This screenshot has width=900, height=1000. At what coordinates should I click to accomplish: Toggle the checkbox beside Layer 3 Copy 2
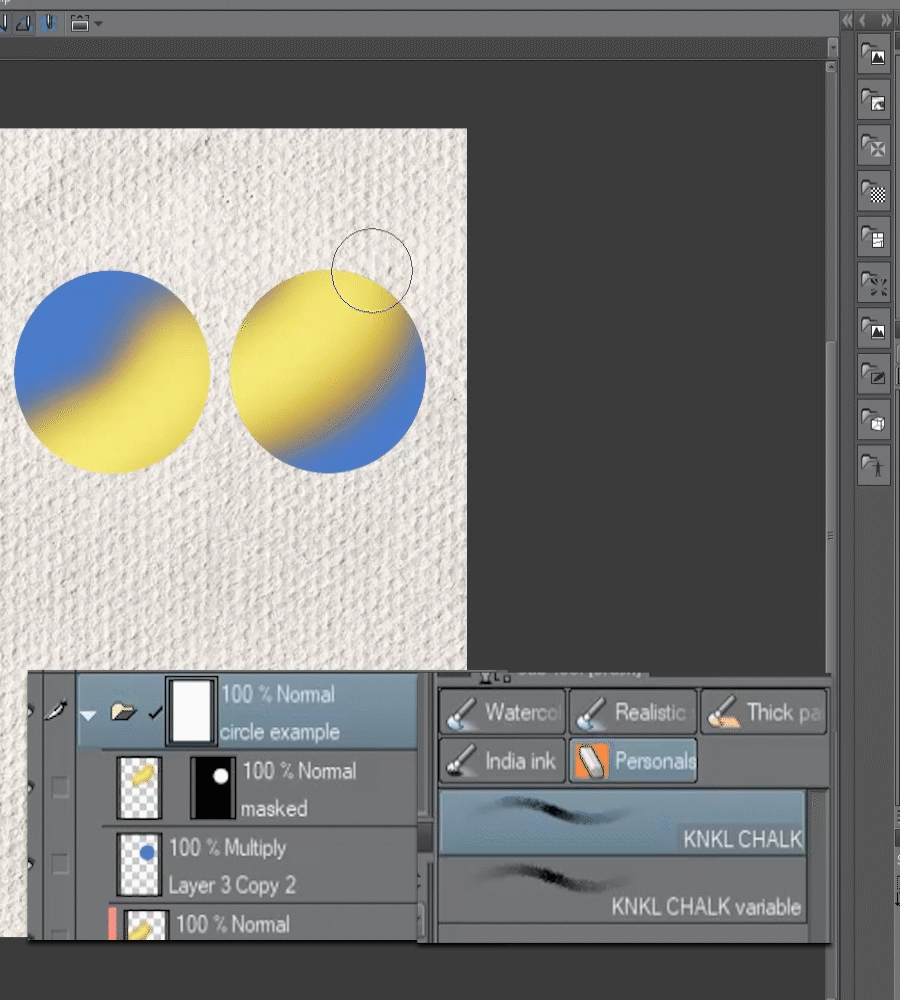[60, 864]
